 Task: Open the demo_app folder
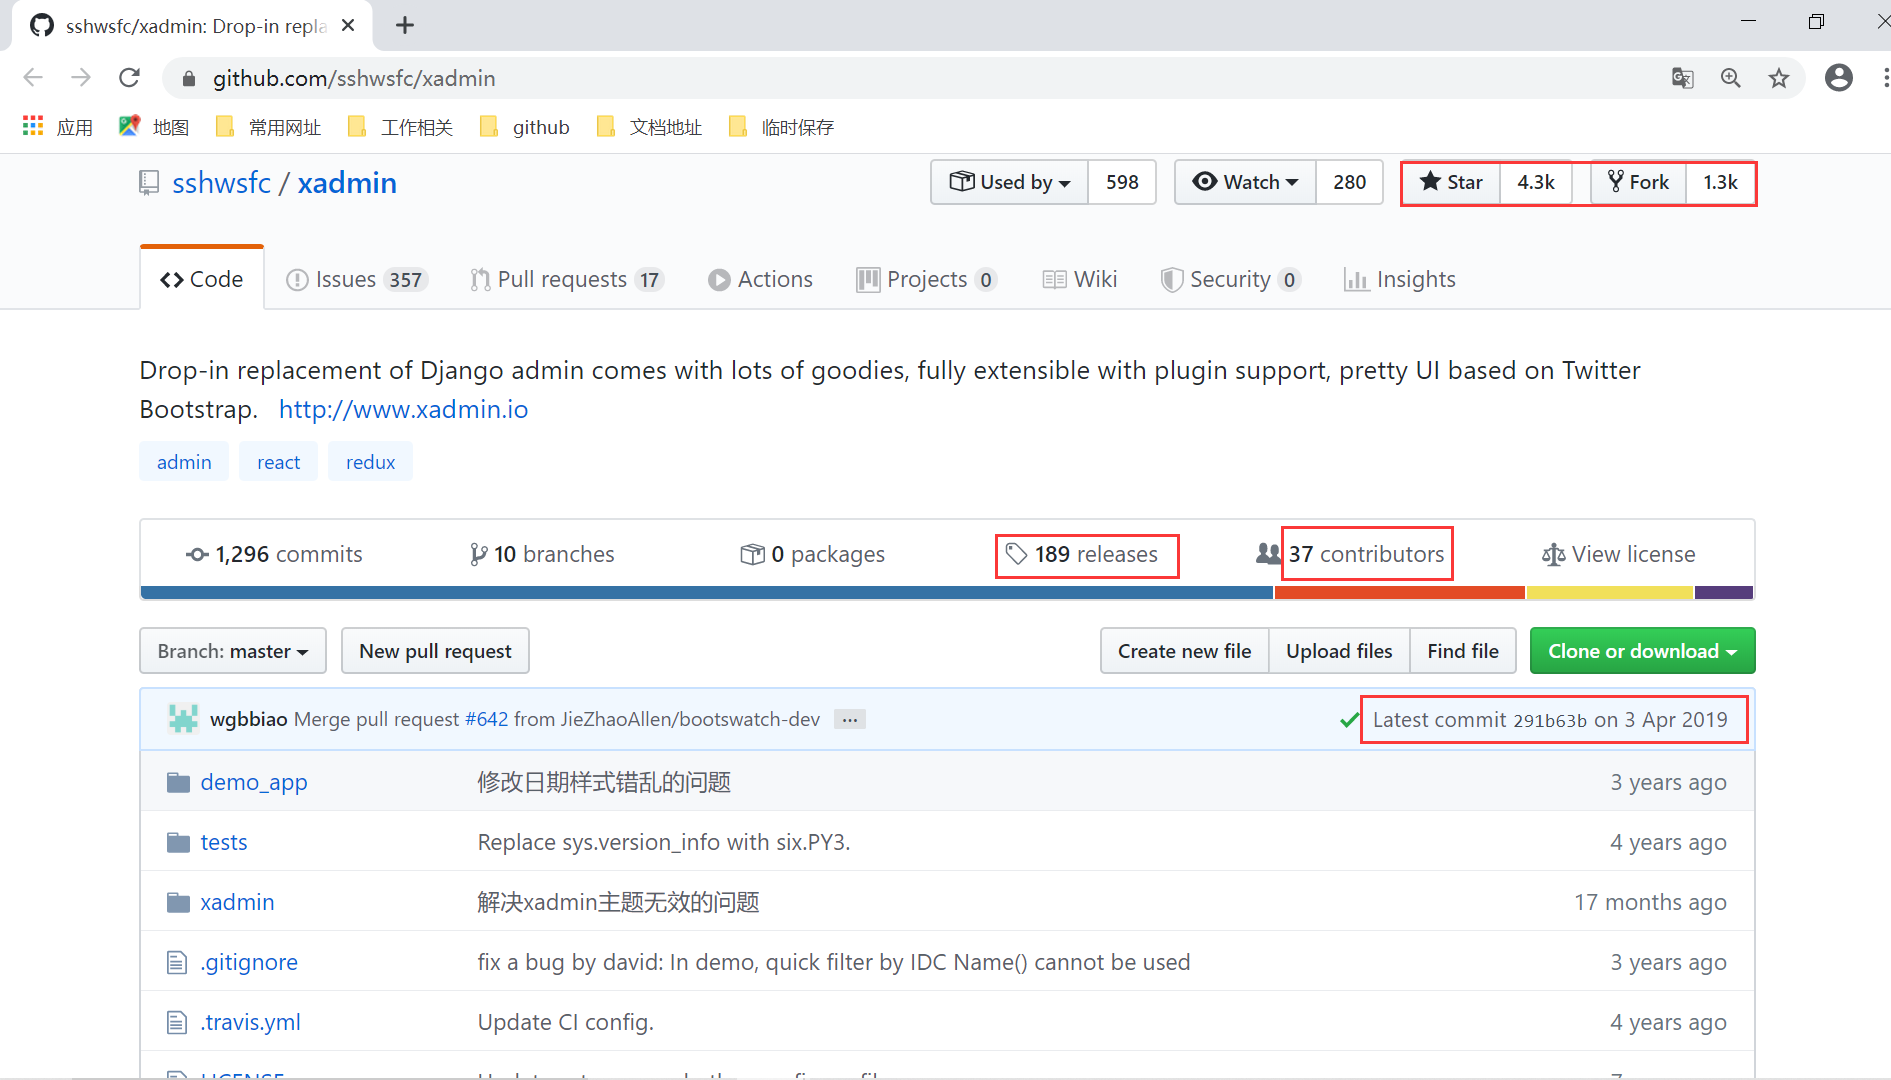coord(254,782)
